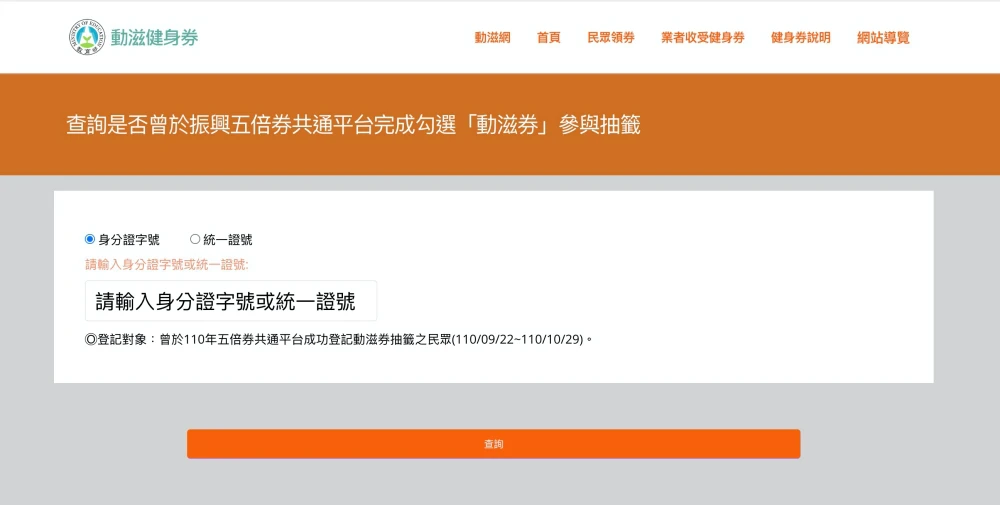Click the page heading about 動滋券 抽籤
This screenshot has width=1000, height=505.
353,124
